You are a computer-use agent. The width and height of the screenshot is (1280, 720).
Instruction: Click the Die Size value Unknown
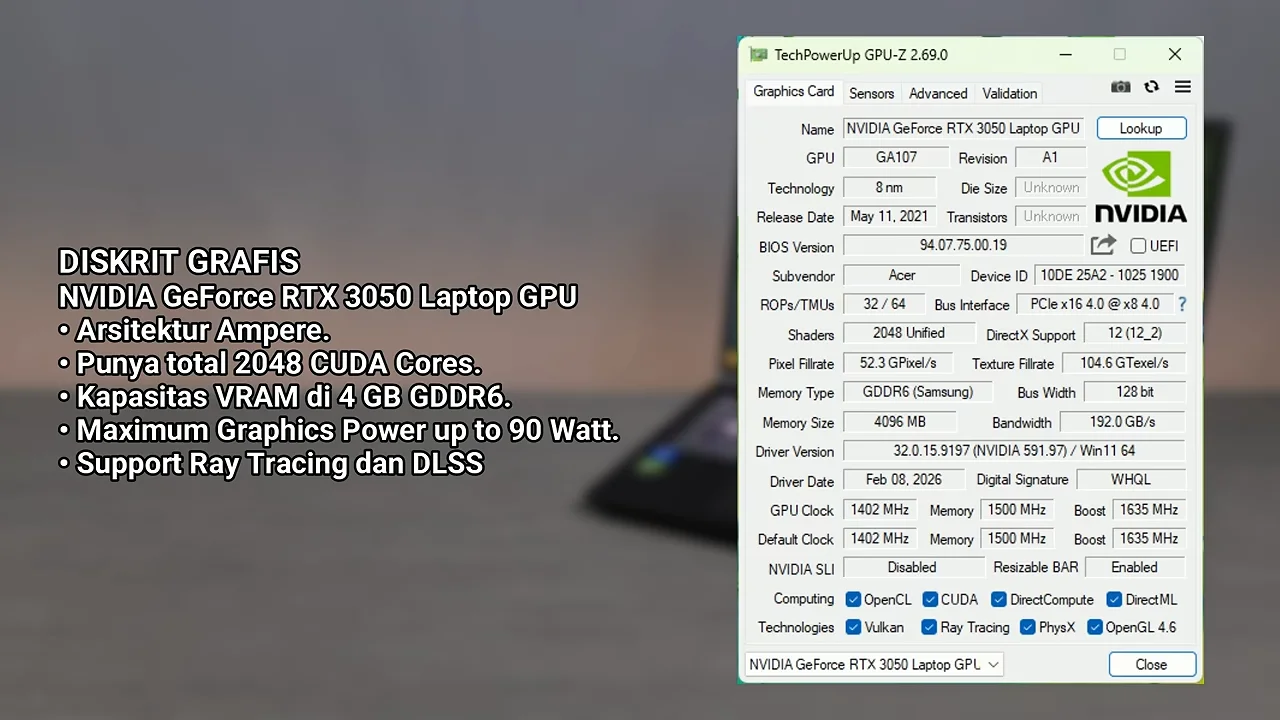[1051, 187]
